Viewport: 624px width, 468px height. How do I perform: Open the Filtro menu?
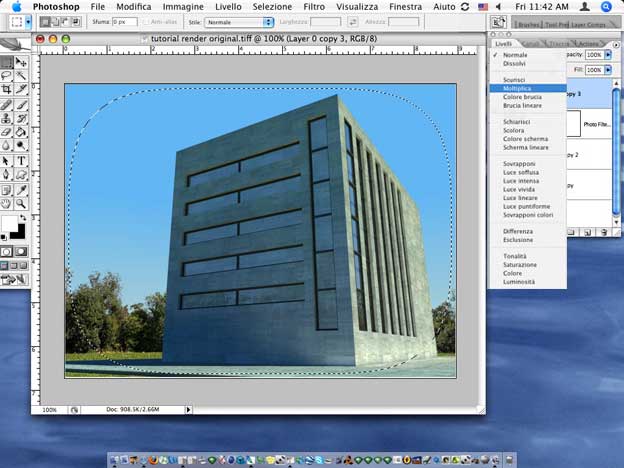[x=314, y=7]
